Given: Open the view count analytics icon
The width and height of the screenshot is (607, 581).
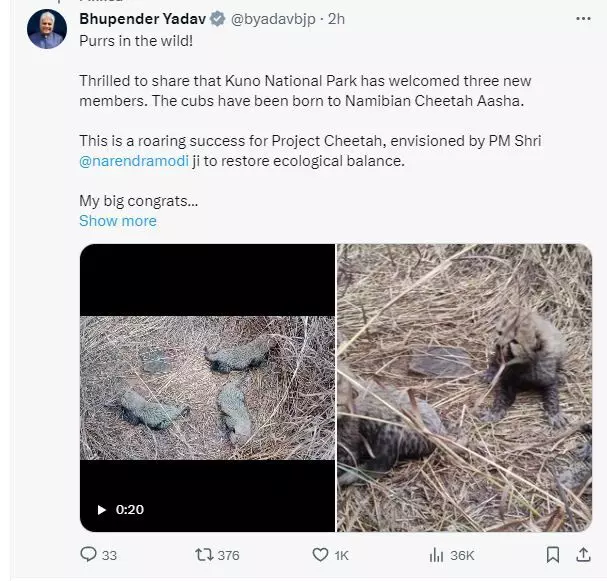Looking at the screenshot, I should (436, 554).
